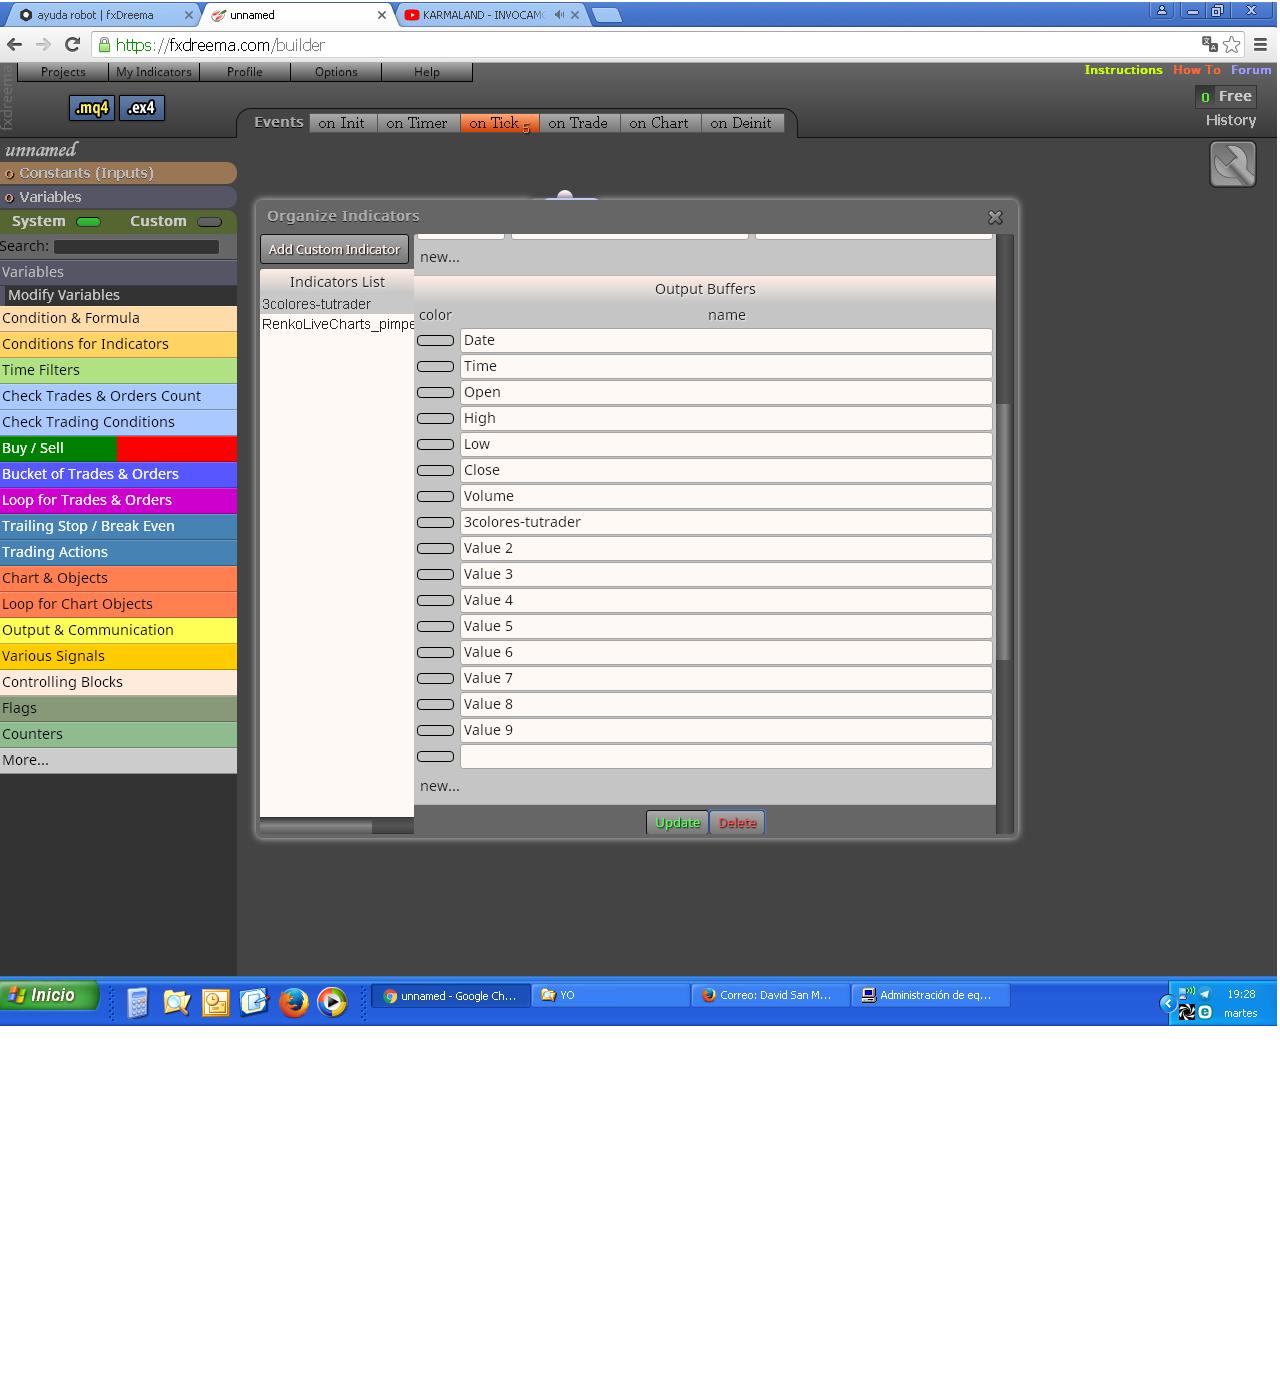Screen dimensions: 1280x1374
Task: Switch to the on Chart event tab
Action: [659, 123]
